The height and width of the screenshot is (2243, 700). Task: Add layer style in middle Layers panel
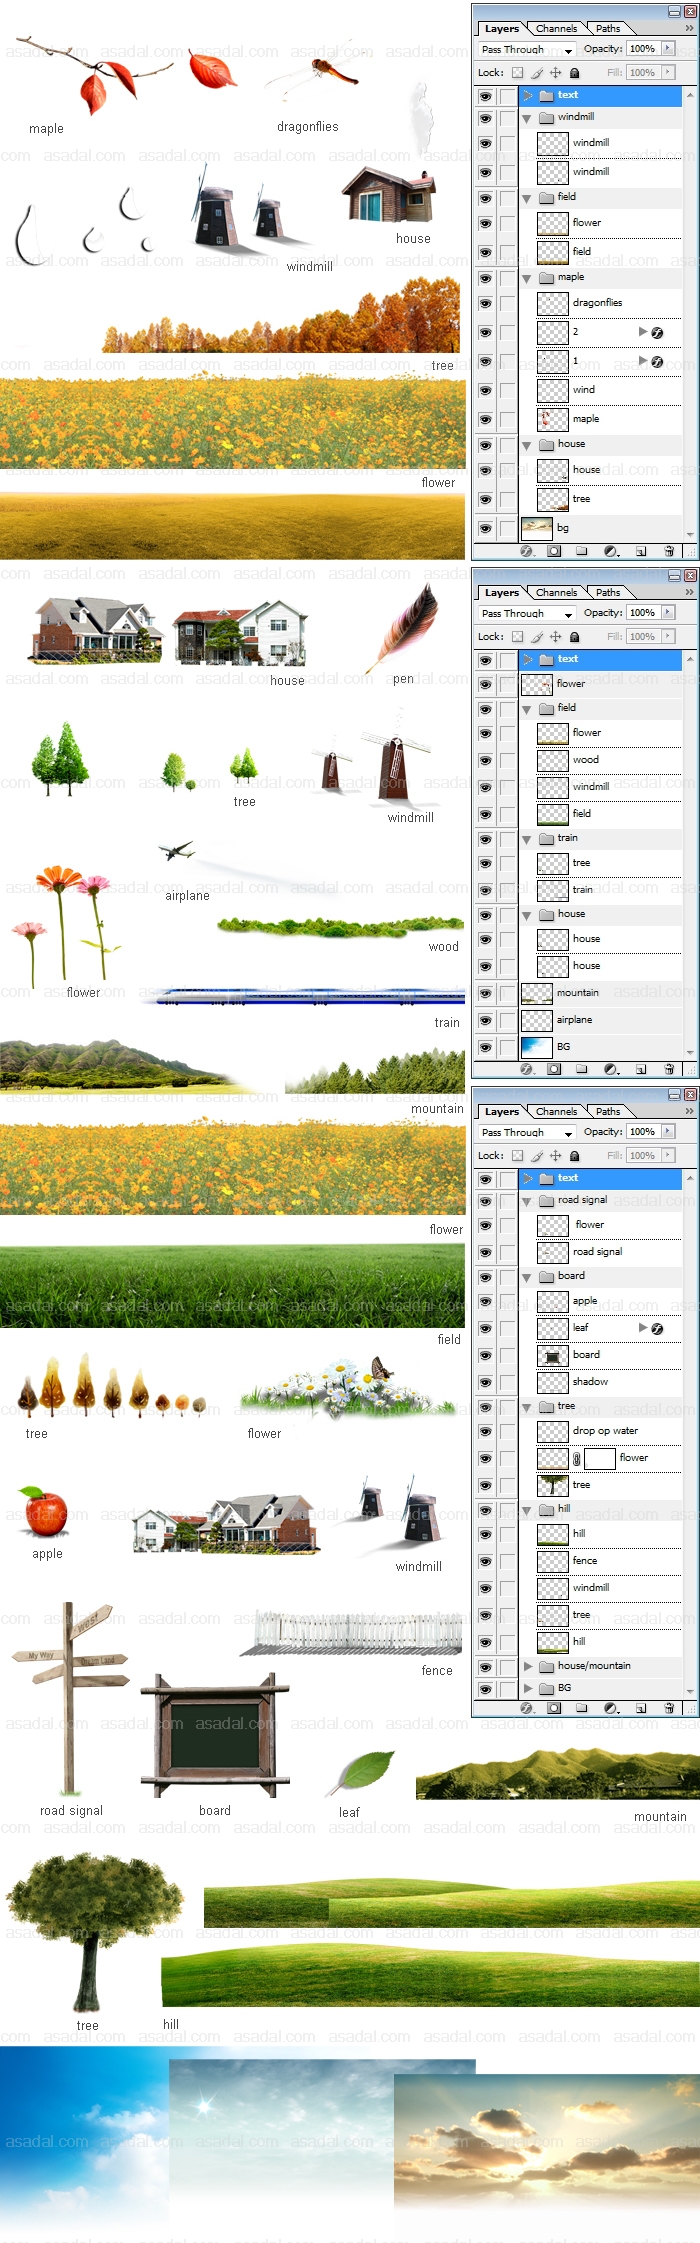point(527,1069)
